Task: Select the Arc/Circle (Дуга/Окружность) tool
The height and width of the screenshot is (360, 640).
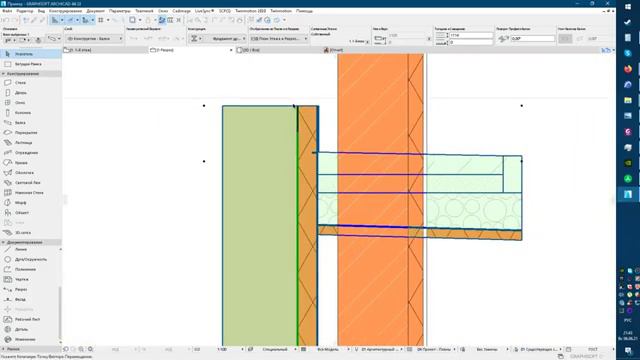Action: click(x=29, y=259)
